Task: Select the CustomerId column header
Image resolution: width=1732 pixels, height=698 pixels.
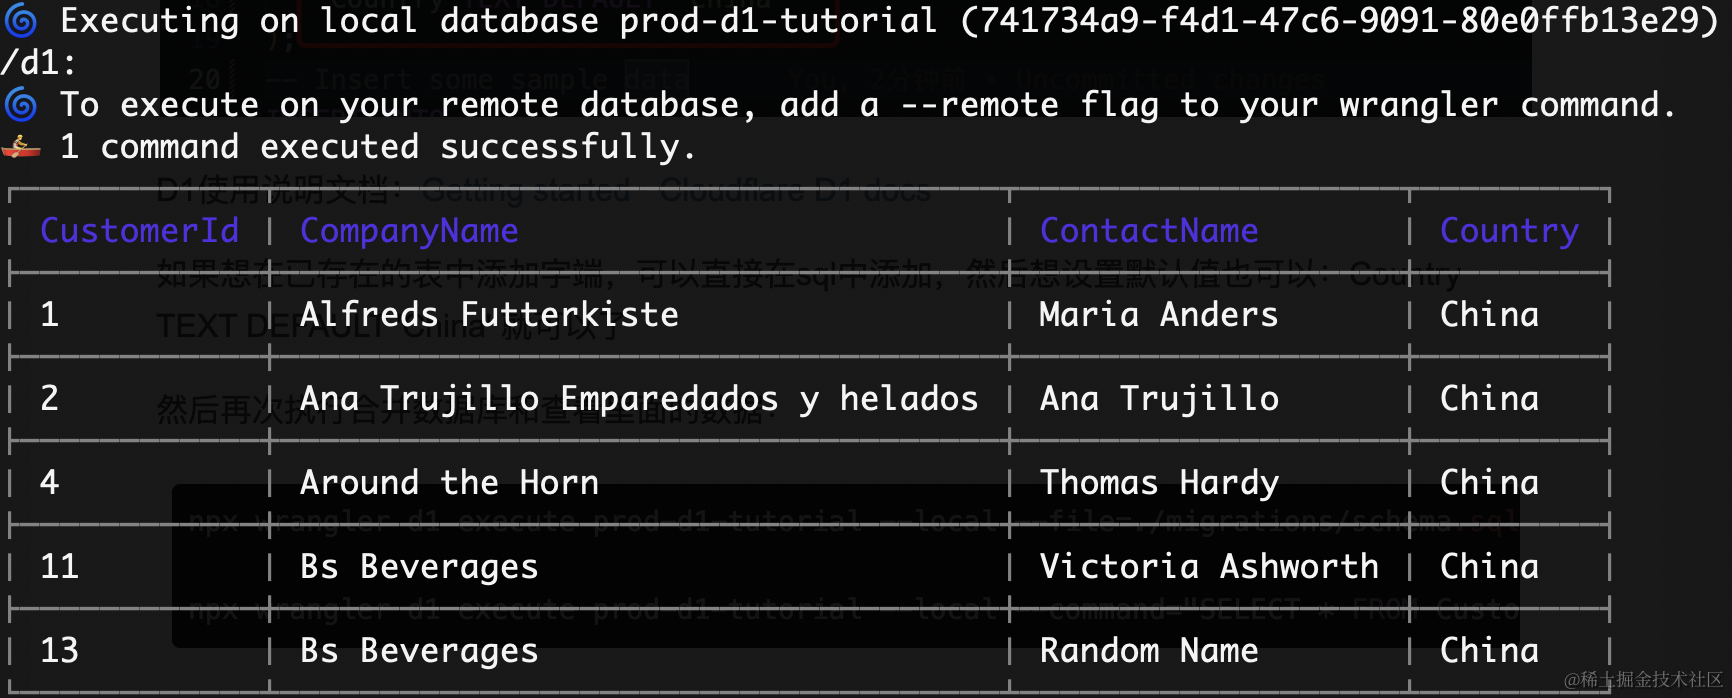Action: pos(139,231)
